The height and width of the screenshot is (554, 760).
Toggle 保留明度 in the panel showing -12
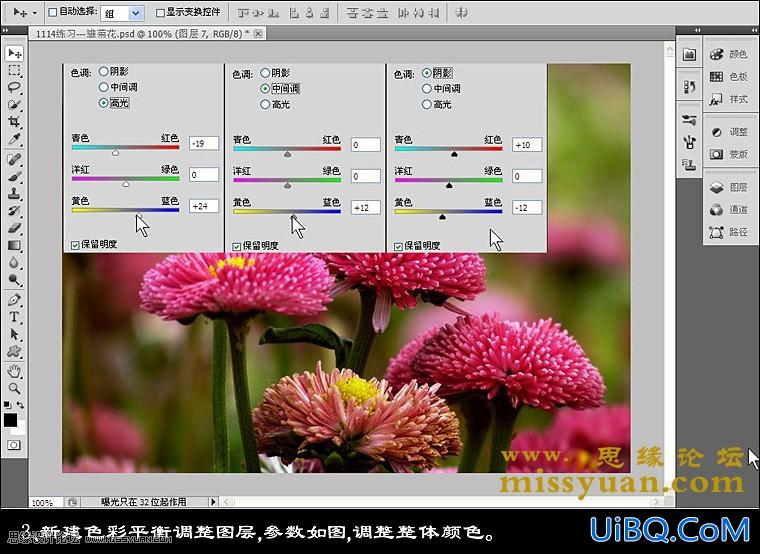(x=398, y=247)
